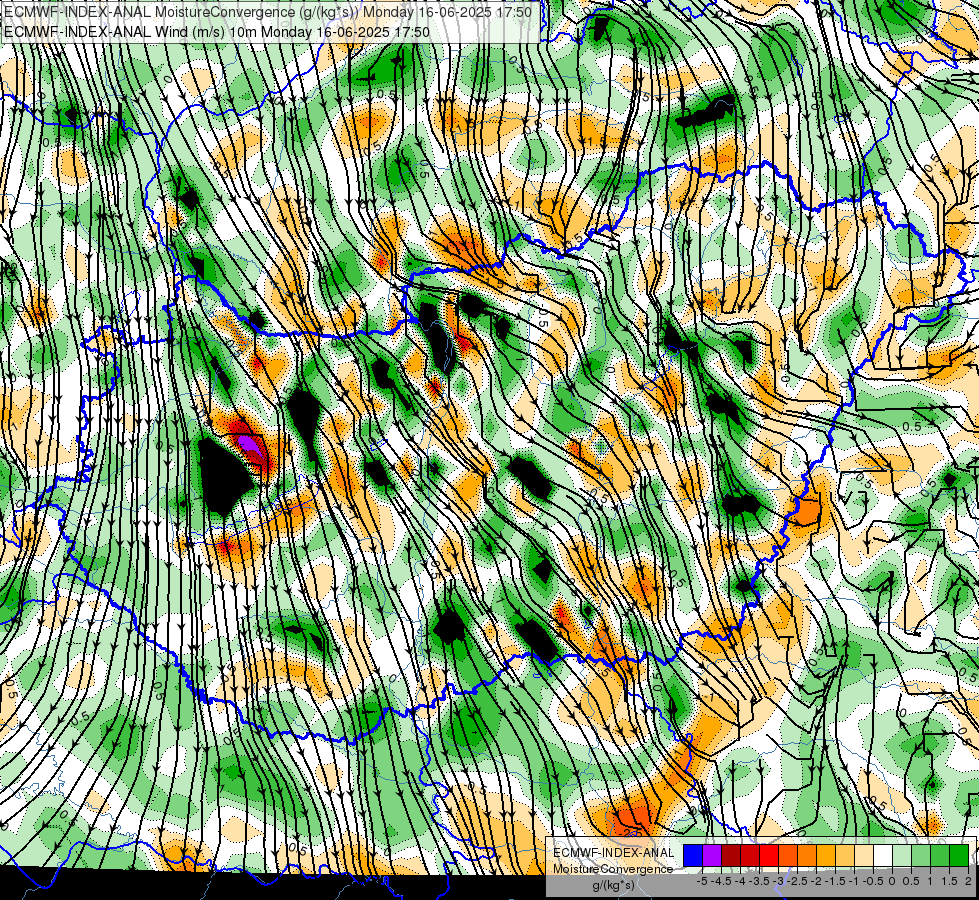Image resolution: width=979 pixels, height=900 pixels.
Task: Click the dark green swatch between 1.5 and 2
Action: point(959,856)
